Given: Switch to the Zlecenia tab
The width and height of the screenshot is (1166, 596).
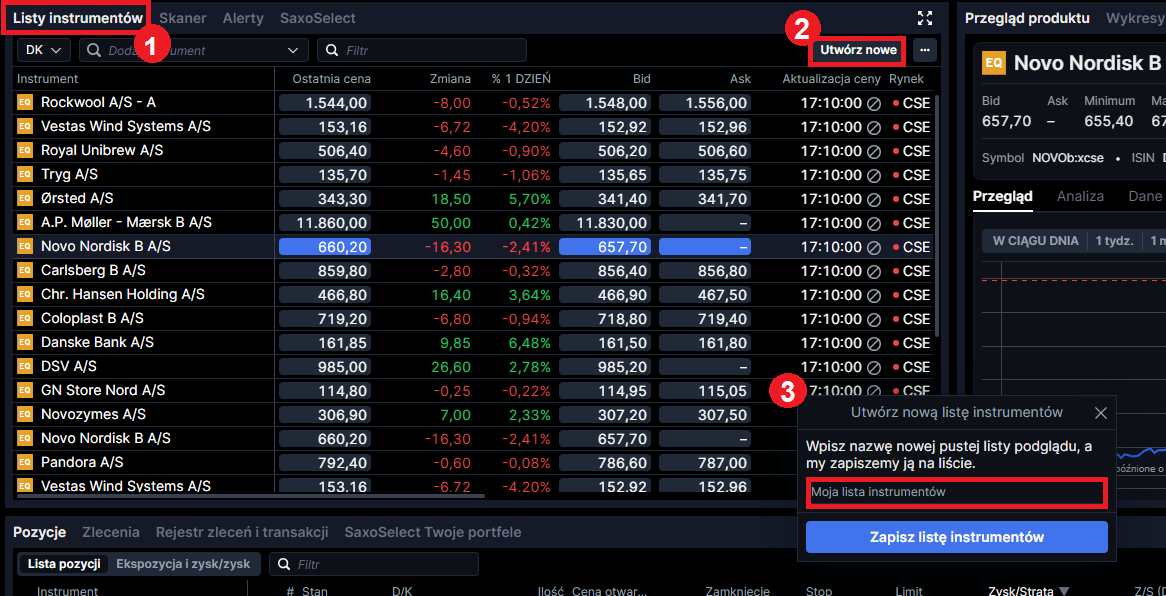Looking at the screenshot, I should 111,532.
